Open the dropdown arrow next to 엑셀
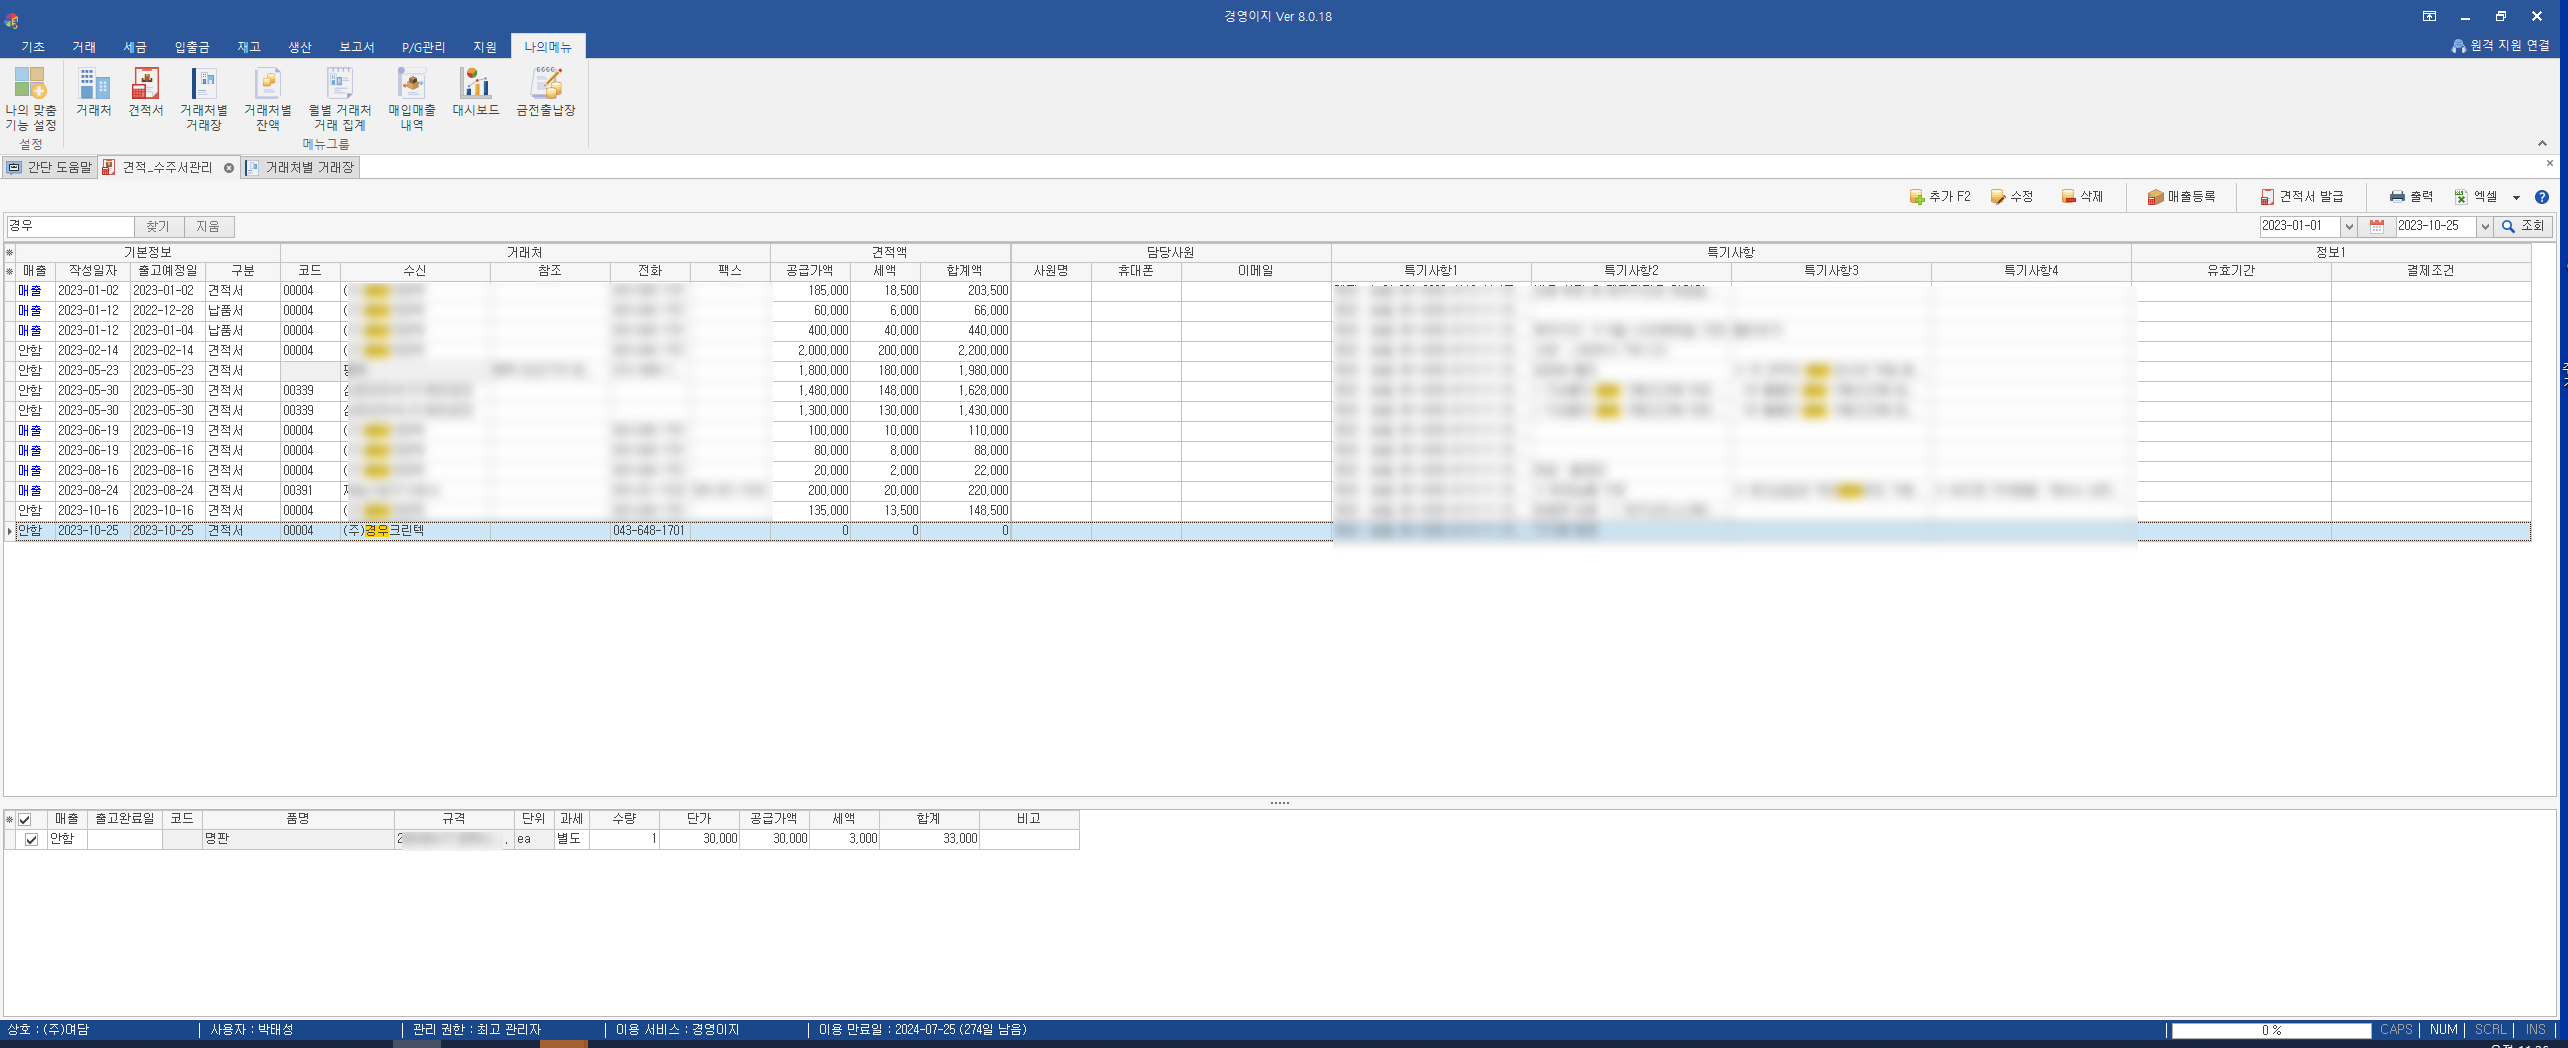This screenshot has width=2568, height=1048. coord(2516,198)
